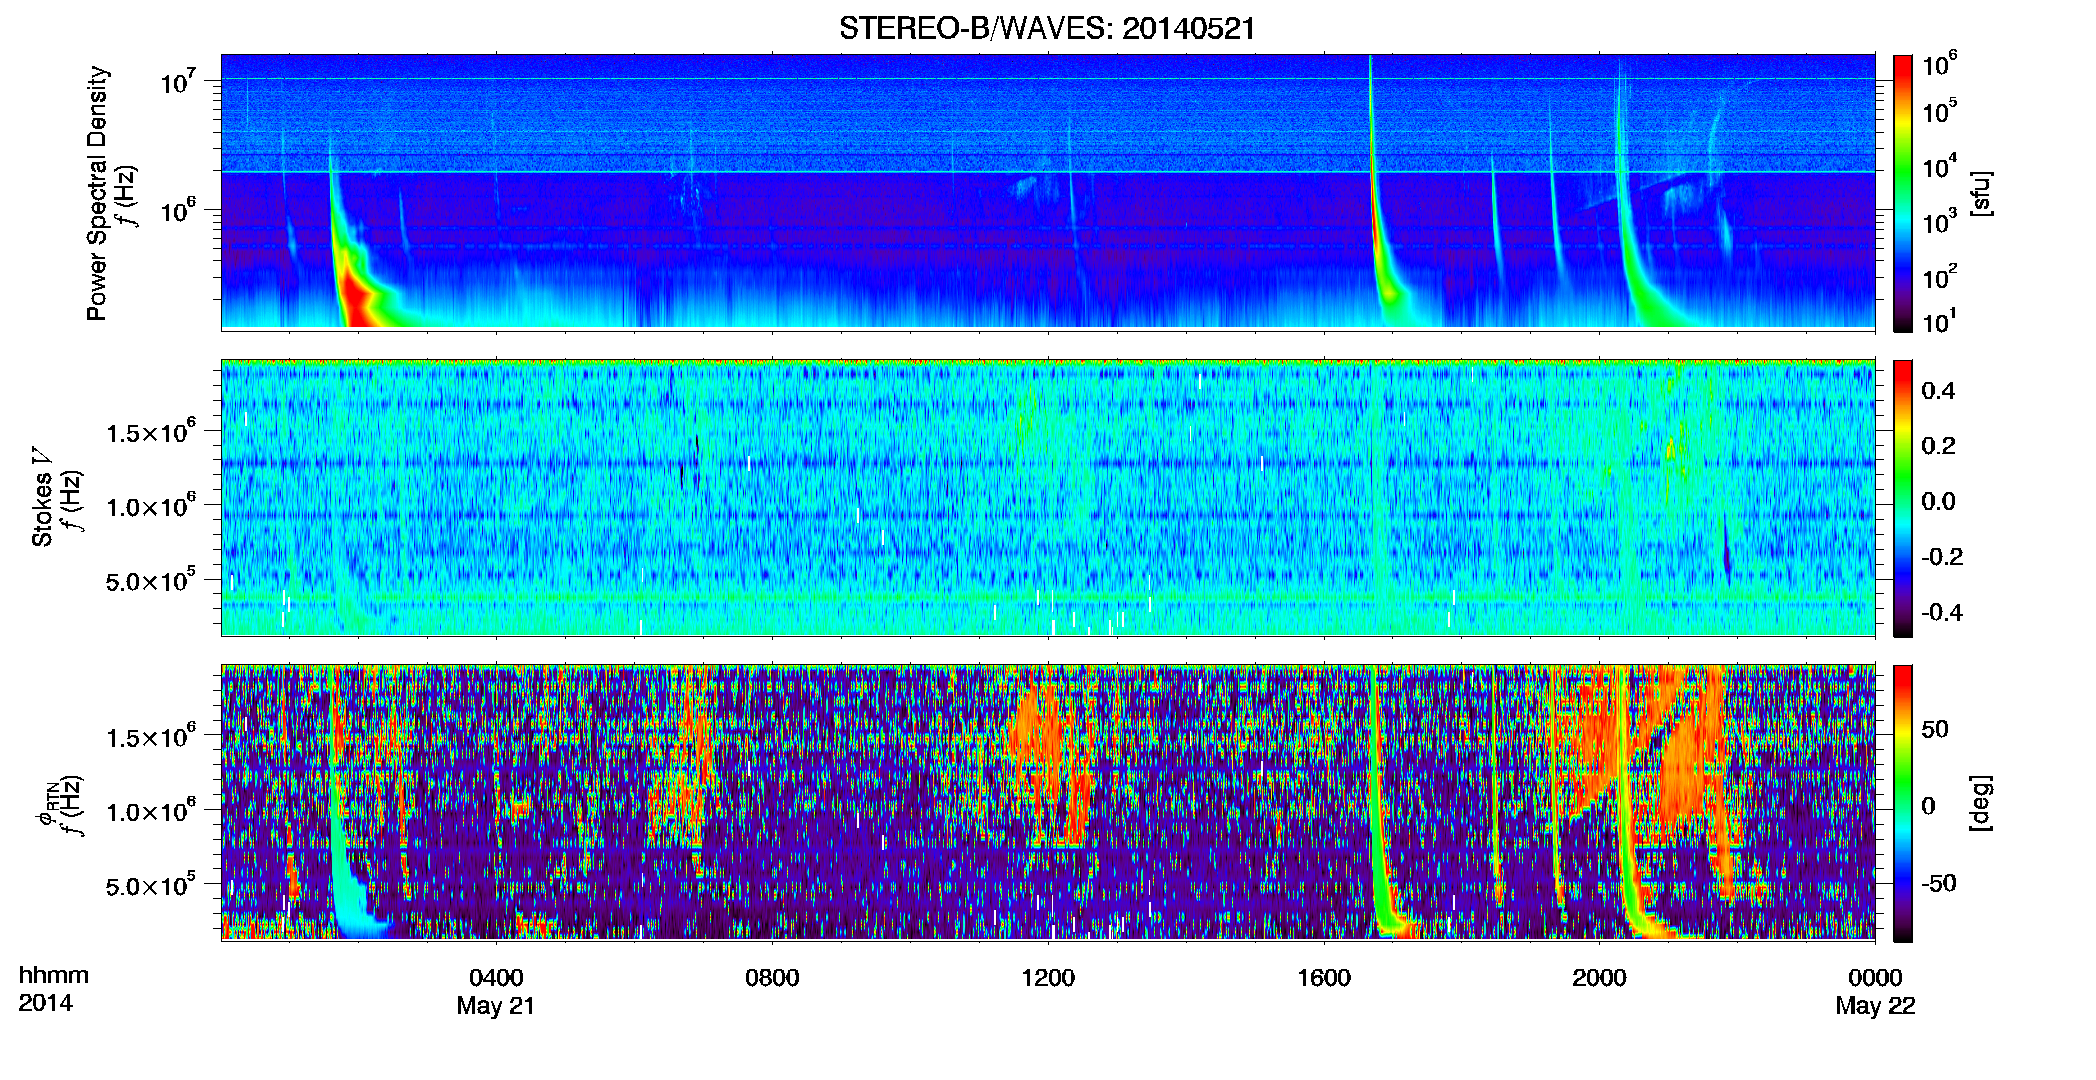Select the hhmm time format label
The height and width of the screenshot is (1080, 2096).
pyautogui.click(x=54, y=976)
